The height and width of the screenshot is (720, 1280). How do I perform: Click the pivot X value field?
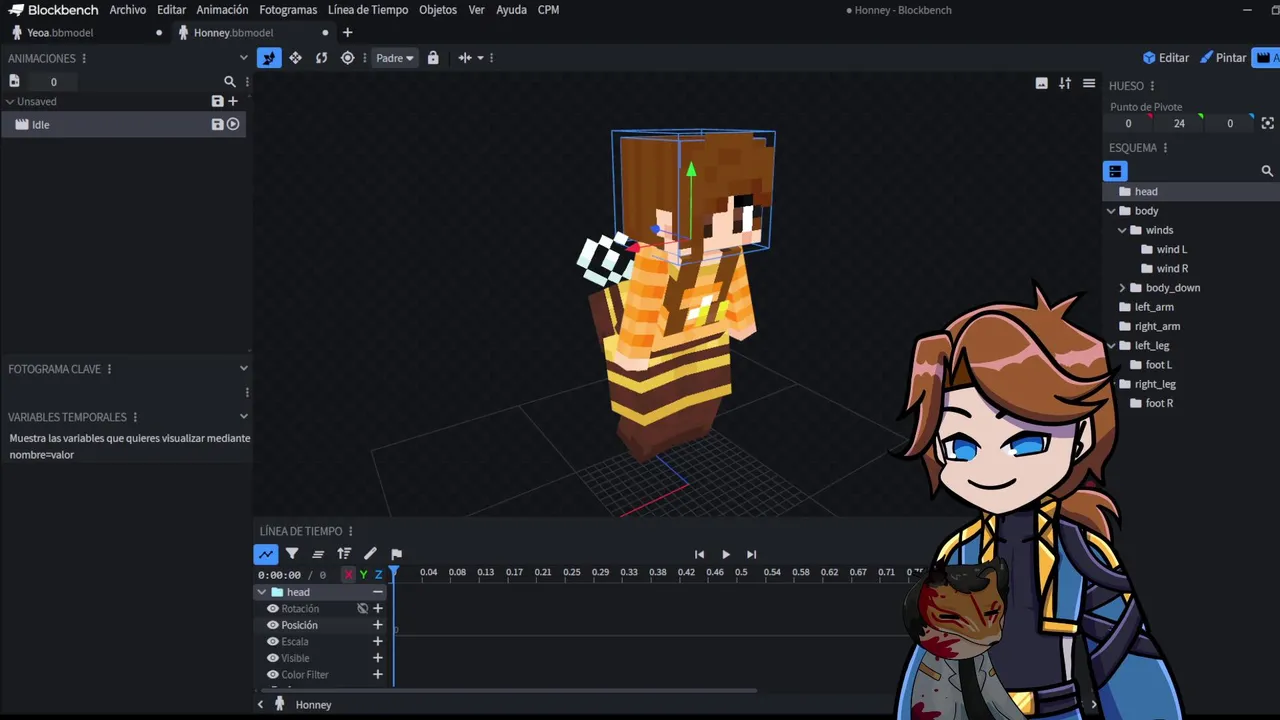click(1128, 124)
